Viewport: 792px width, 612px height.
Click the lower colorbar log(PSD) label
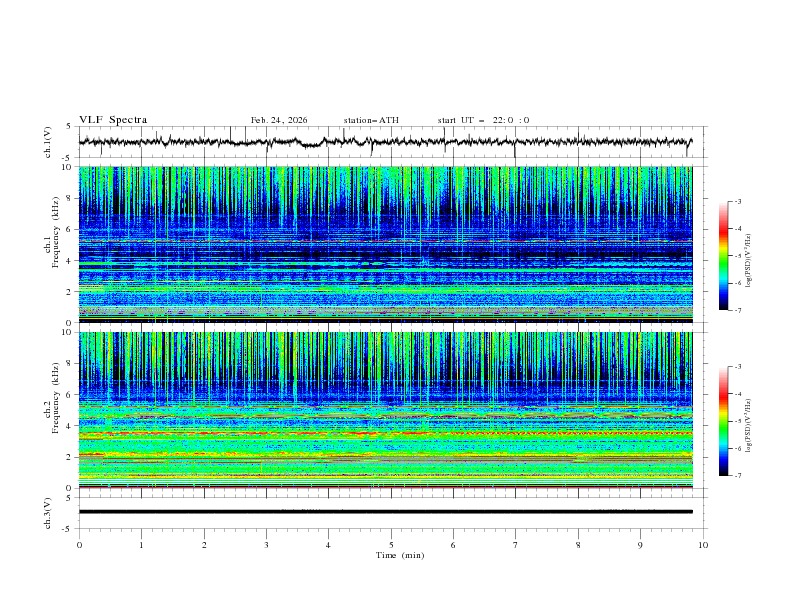(x=749, y=426)
